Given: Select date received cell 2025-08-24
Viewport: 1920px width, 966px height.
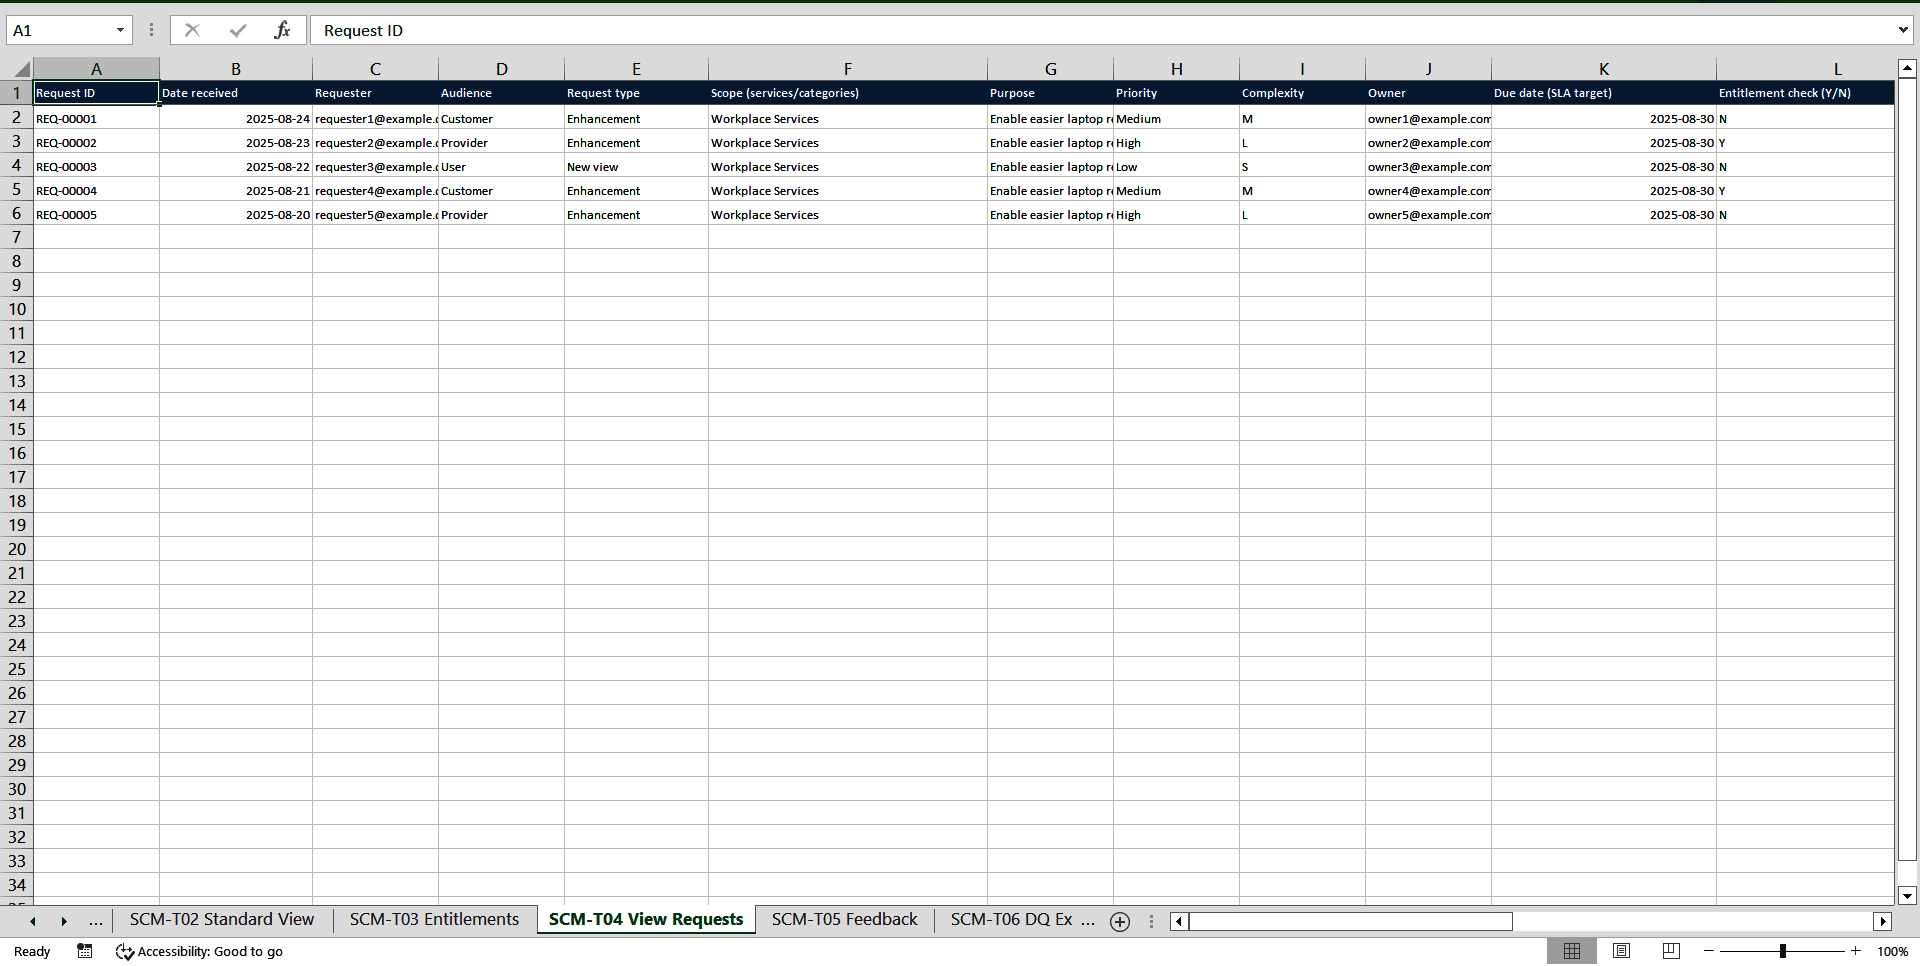Looking at the screenshot, I should click(x=235, y=119).
